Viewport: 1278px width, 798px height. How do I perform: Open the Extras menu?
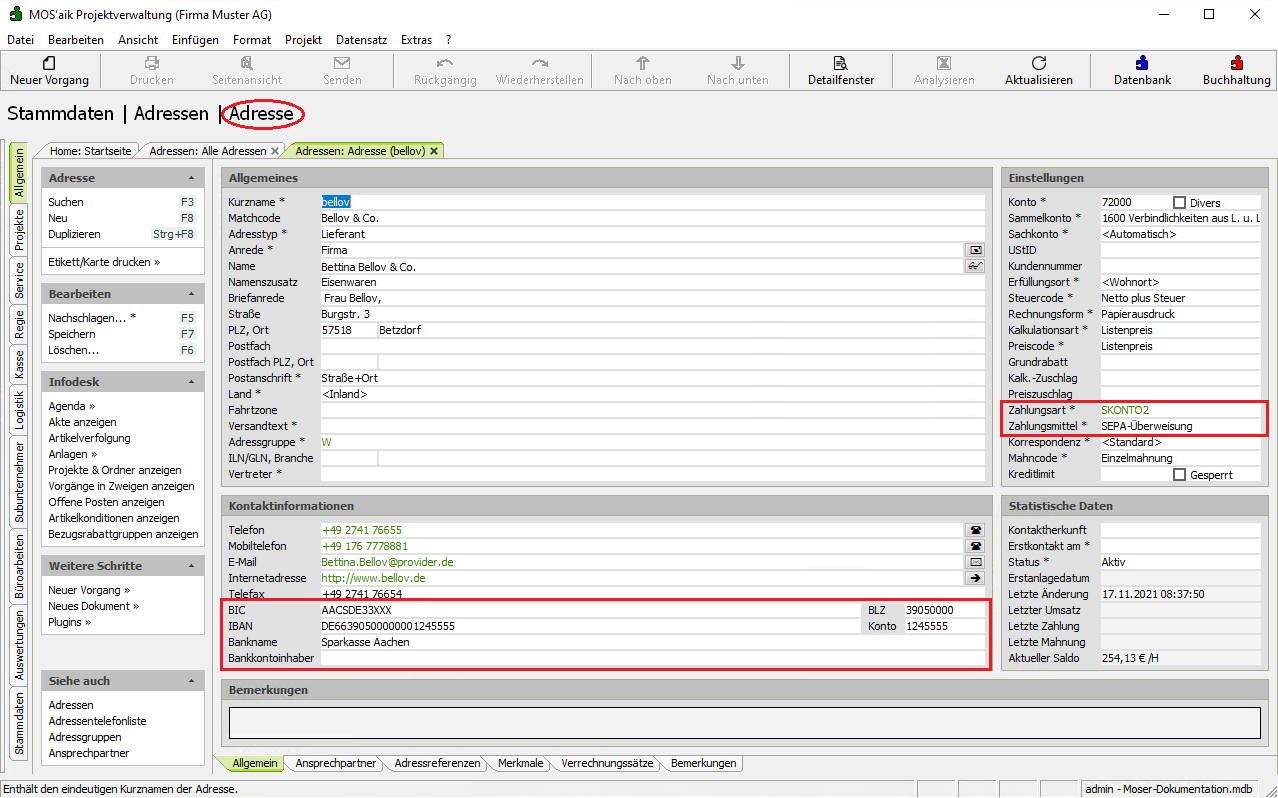(416, 40)
